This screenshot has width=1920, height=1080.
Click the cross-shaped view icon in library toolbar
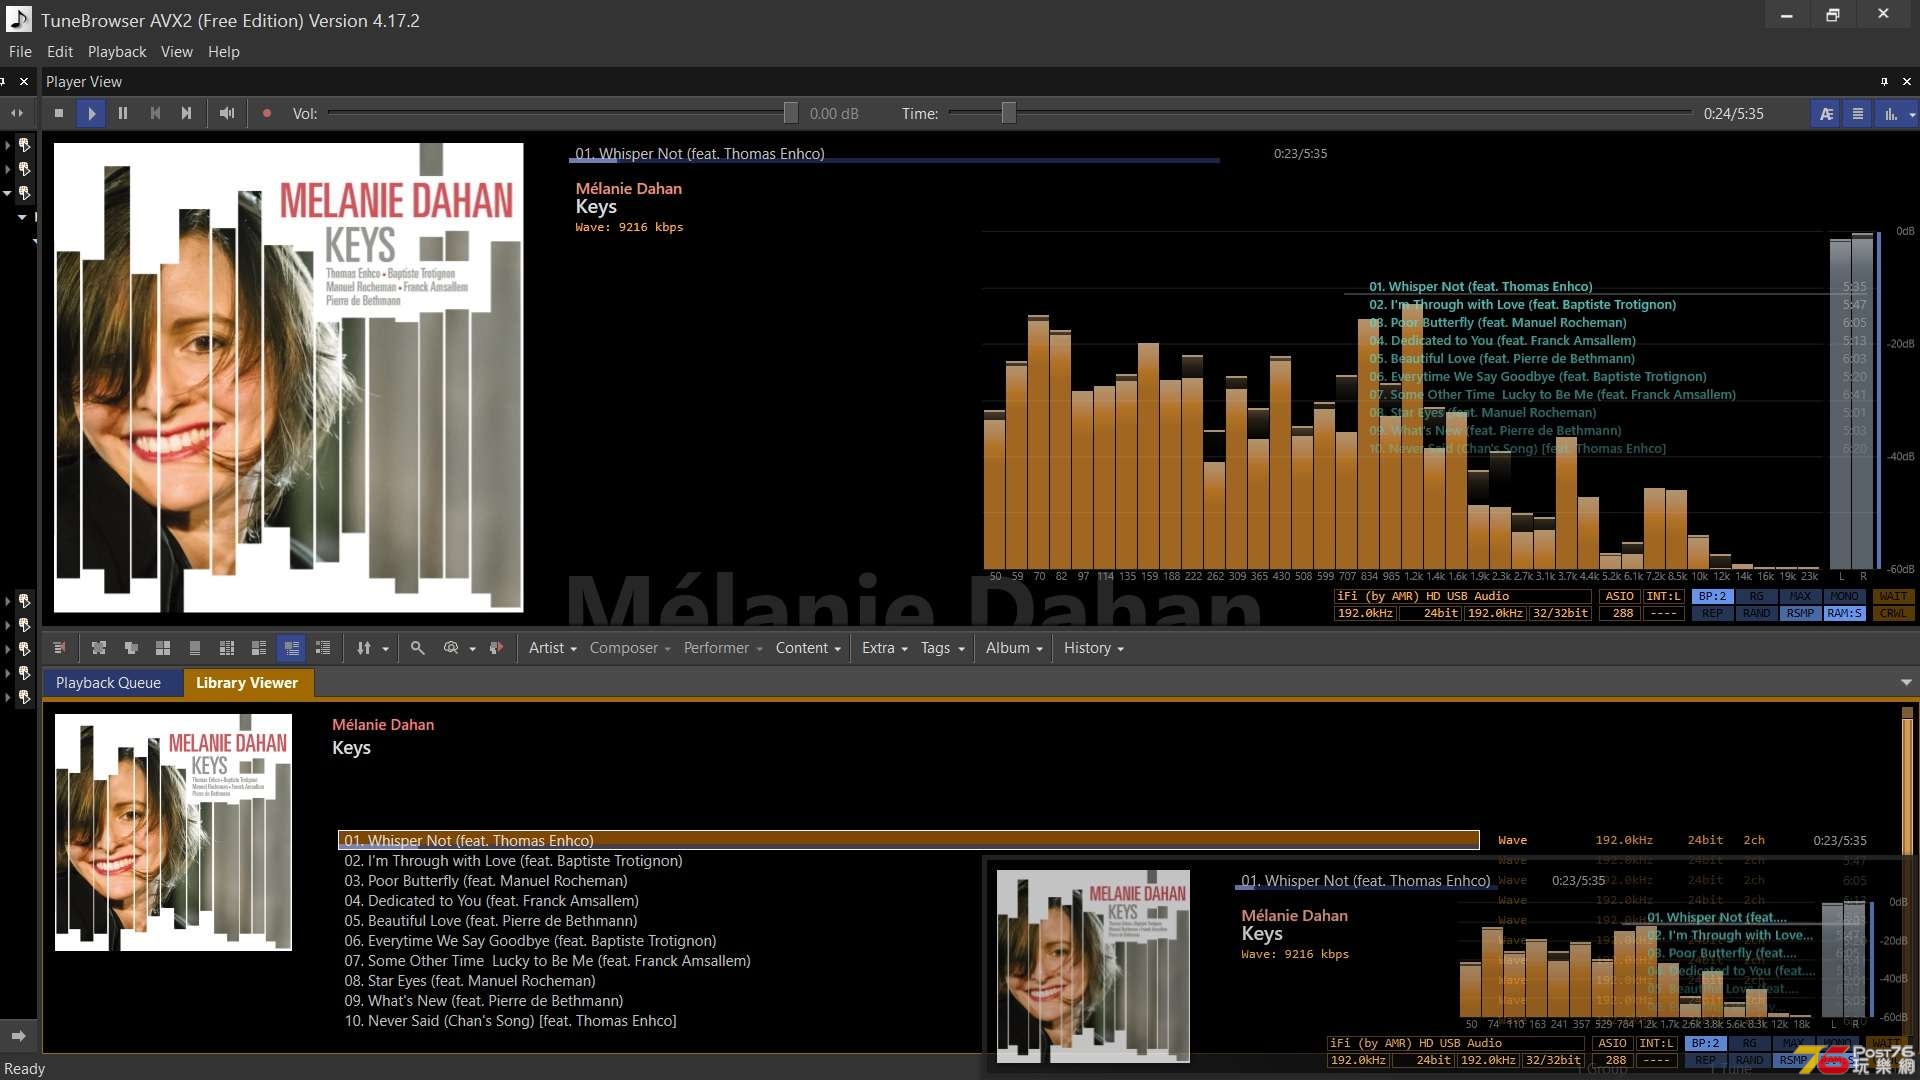click(x=99, y=648)
